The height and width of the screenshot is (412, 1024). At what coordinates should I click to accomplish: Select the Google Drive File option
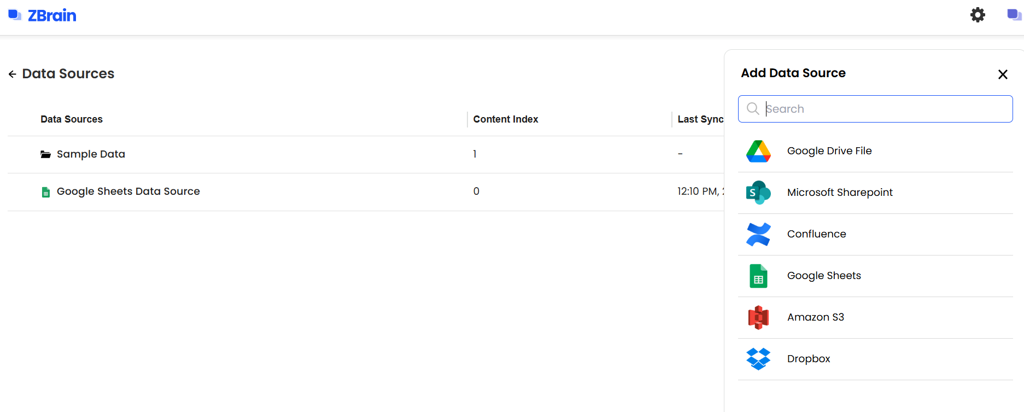(829, 151)
